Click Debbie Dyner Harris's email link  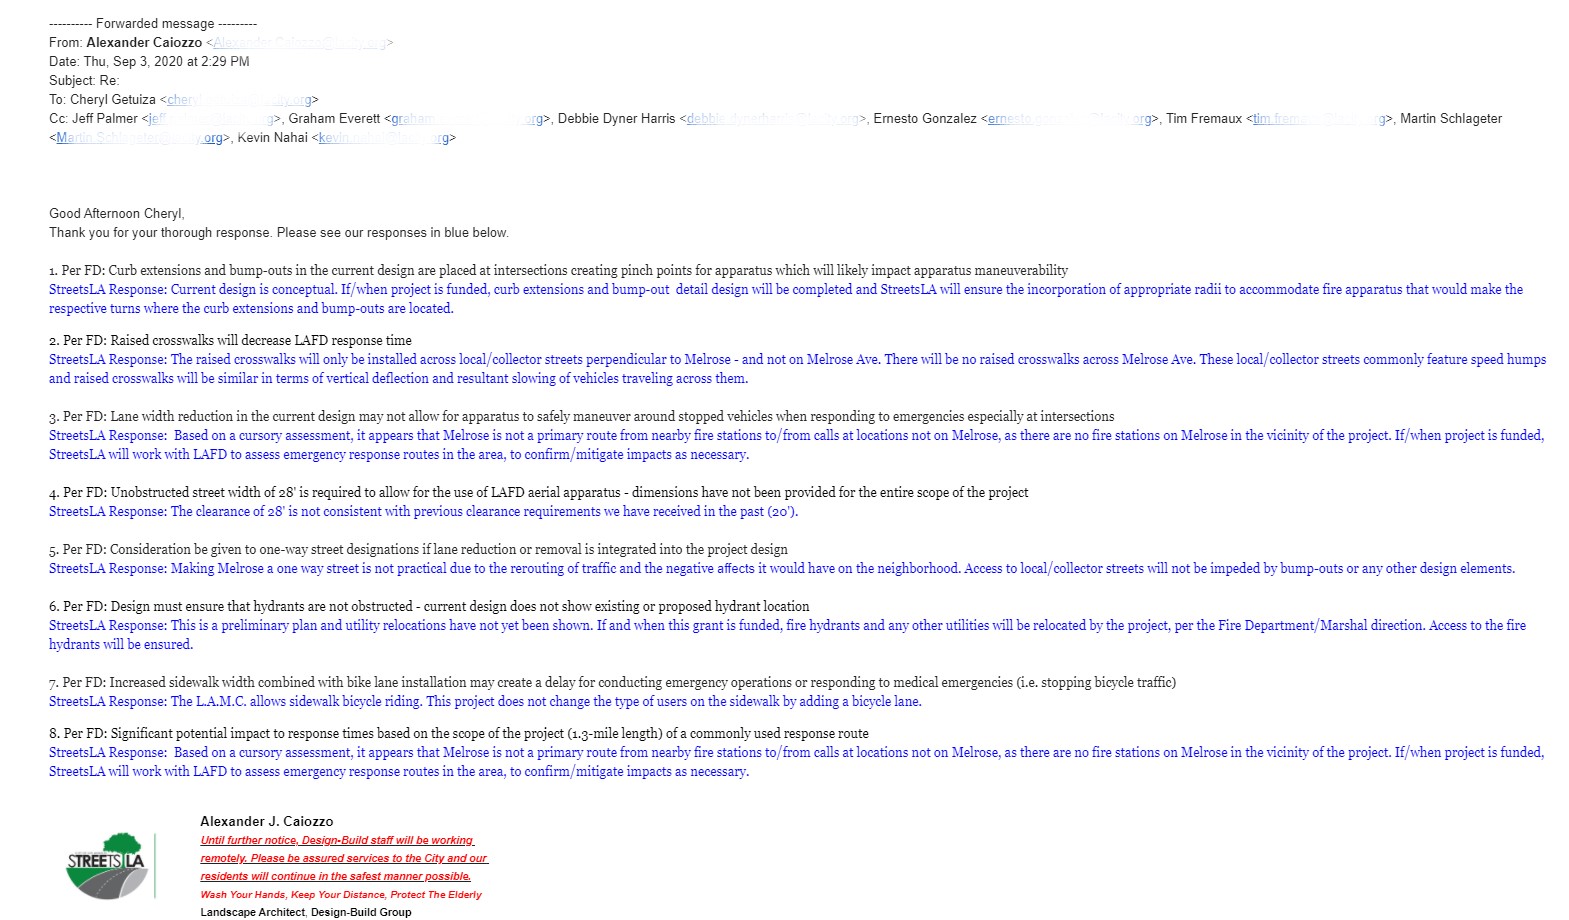[x=772, y=119]
